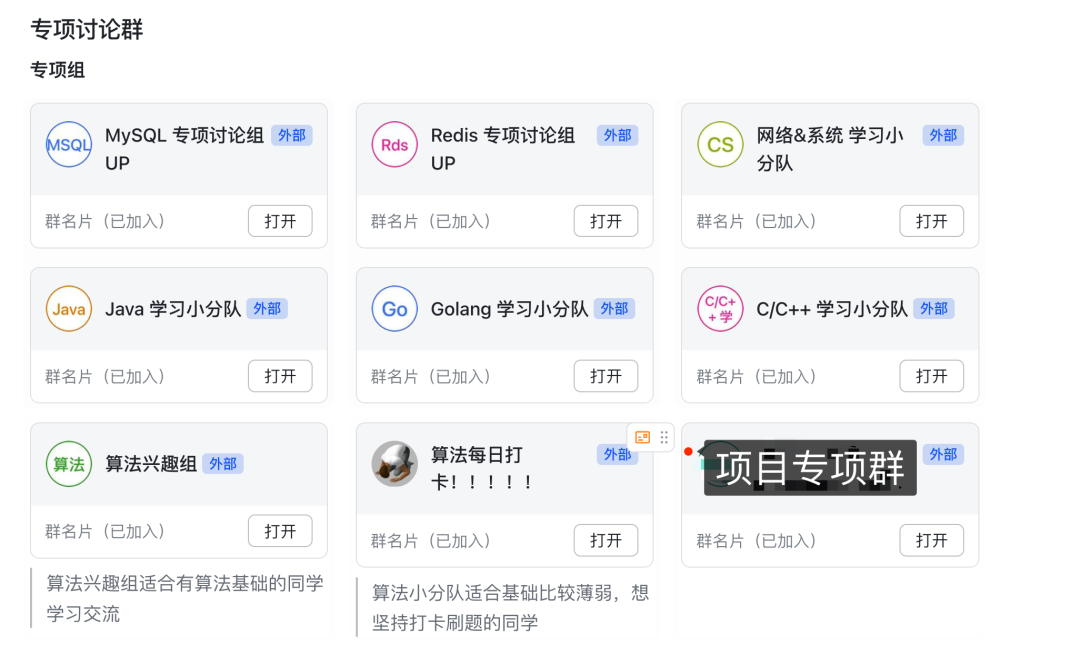Image resolution: width=1080 pixels, height=654 pixels.
Task: Open the Golang 学习小分队 group
Action: (606, 376)
